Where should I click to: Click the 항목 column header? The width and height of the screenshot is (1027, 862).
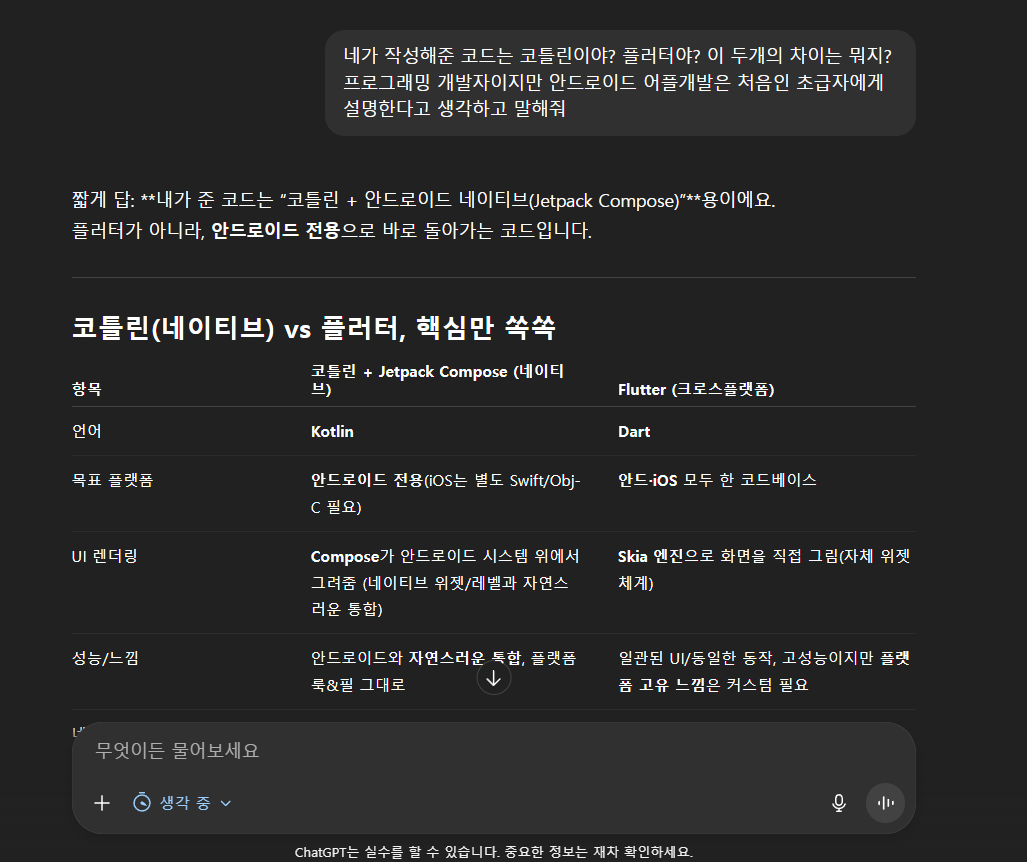(86, 389)
